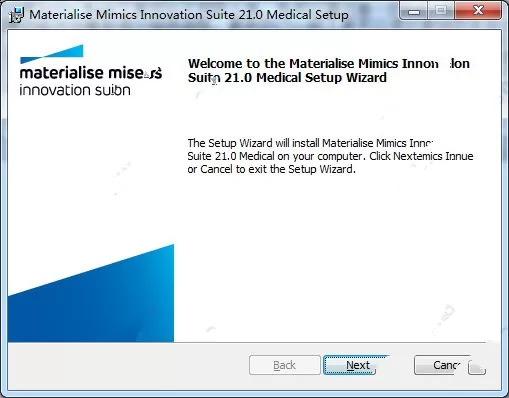Click the 'Welcome to the Materialise Mimics' heading
The image size is (509, 398).
point(329,70)
